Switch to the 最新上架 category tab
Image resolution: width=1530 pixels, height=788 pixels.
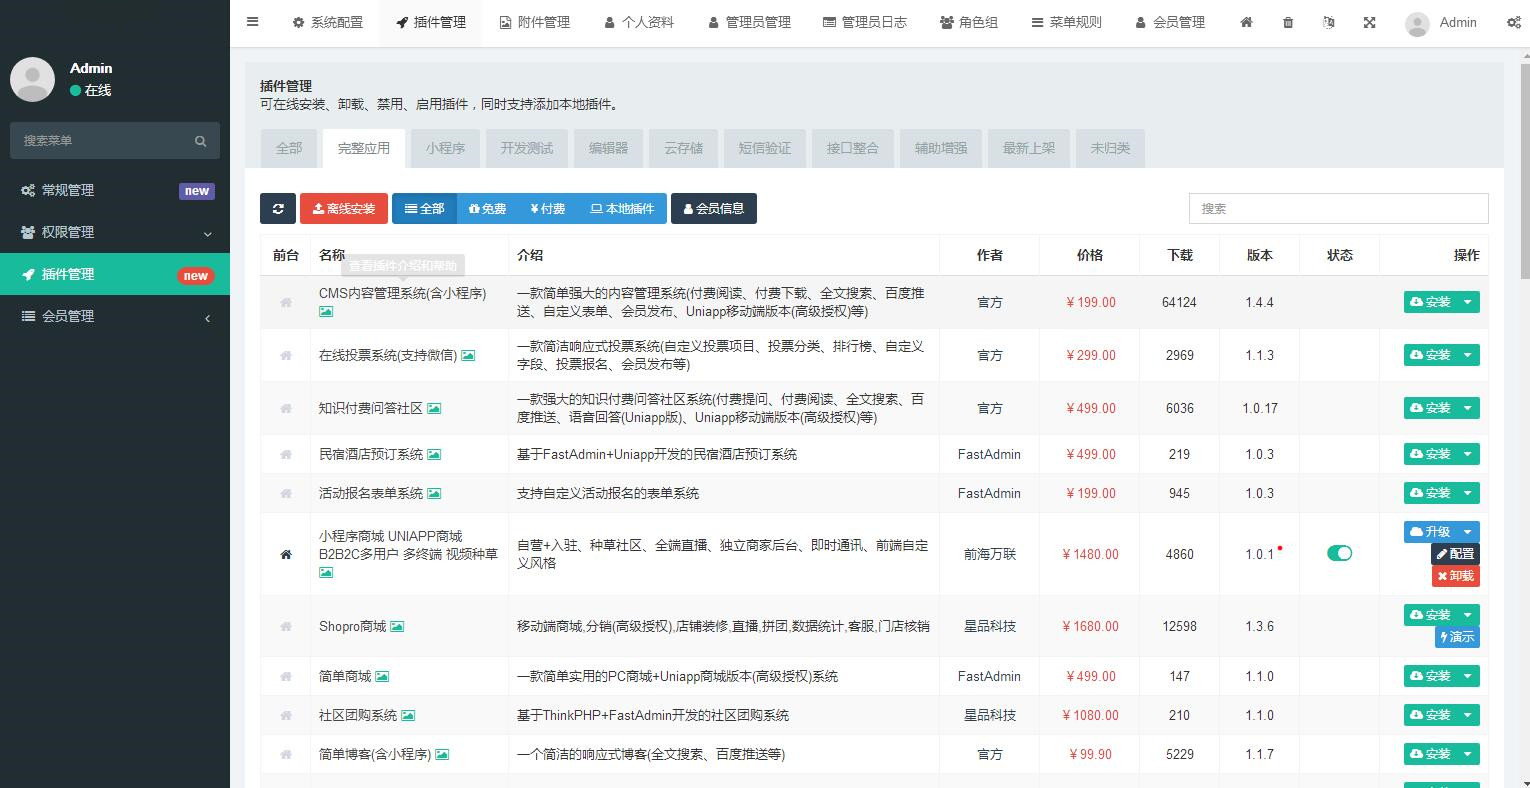coord(1029,148)
